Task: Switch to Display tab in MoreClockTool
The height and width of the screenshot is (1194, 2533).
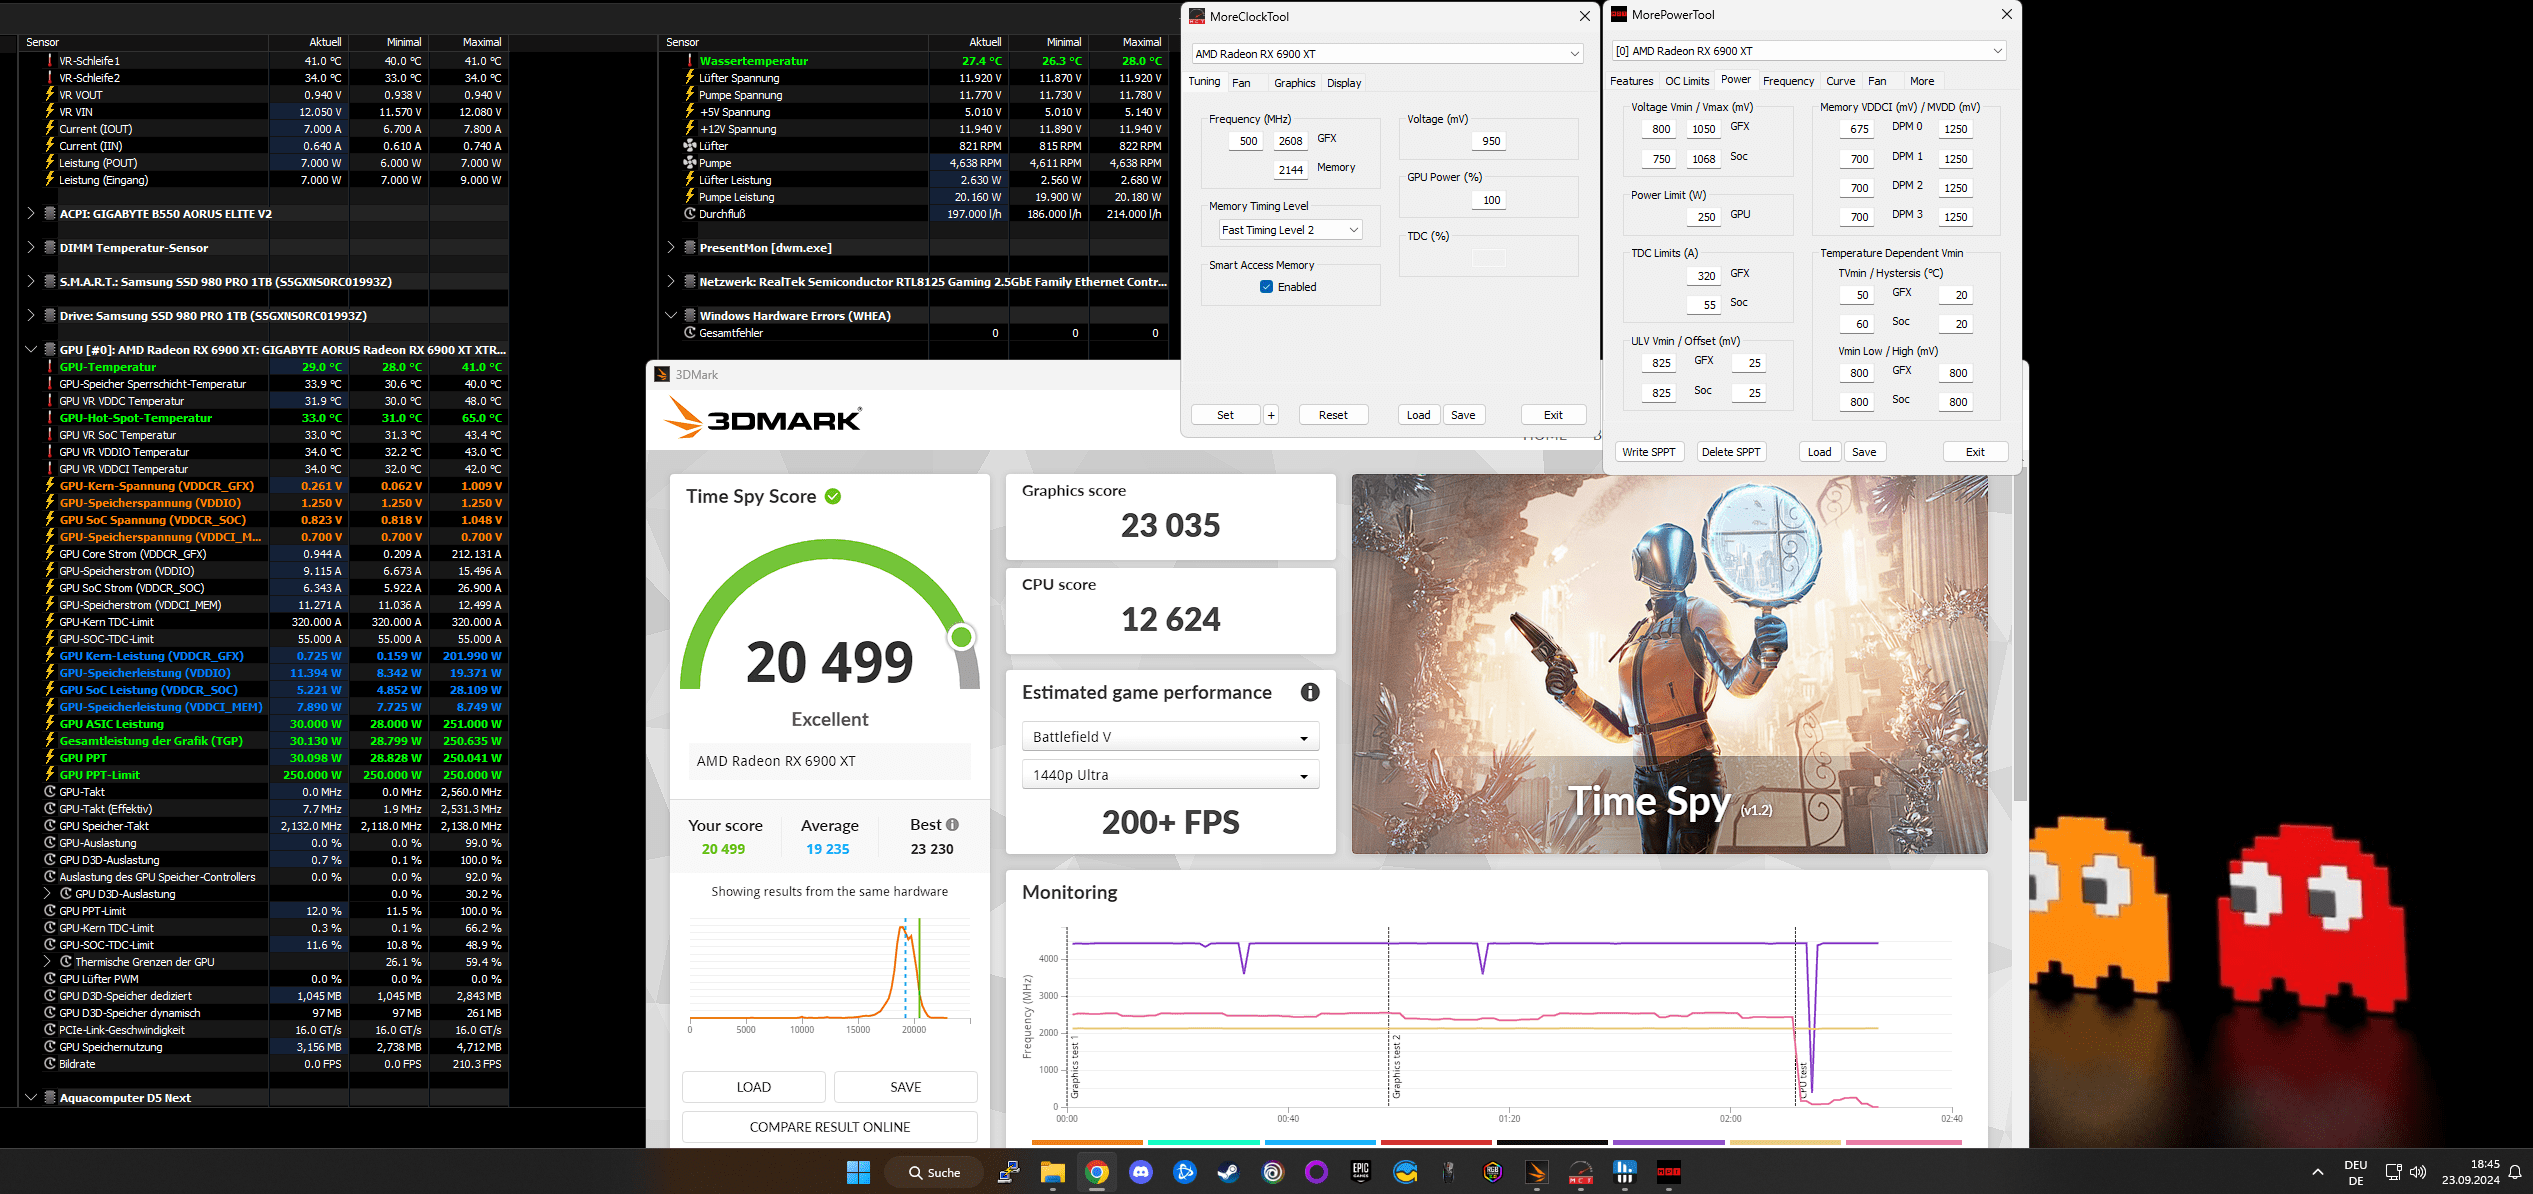Action: pyautogui.click(x=1344, y=83)
